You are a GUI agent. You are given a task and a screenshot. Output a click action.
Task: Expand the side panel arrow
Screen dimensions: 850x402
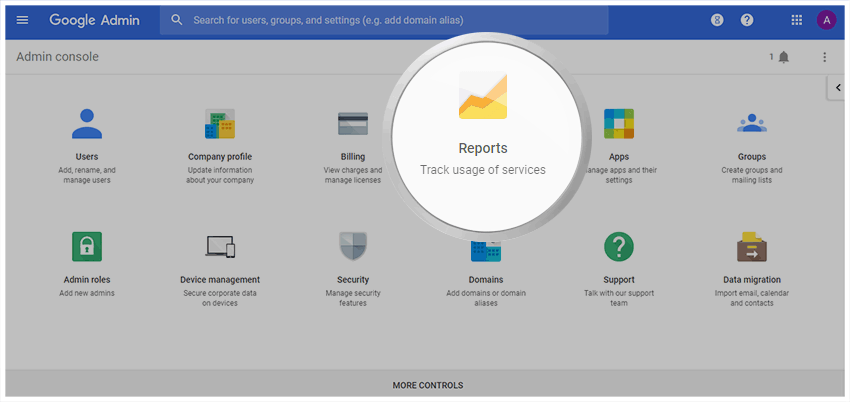coord(838,88)
